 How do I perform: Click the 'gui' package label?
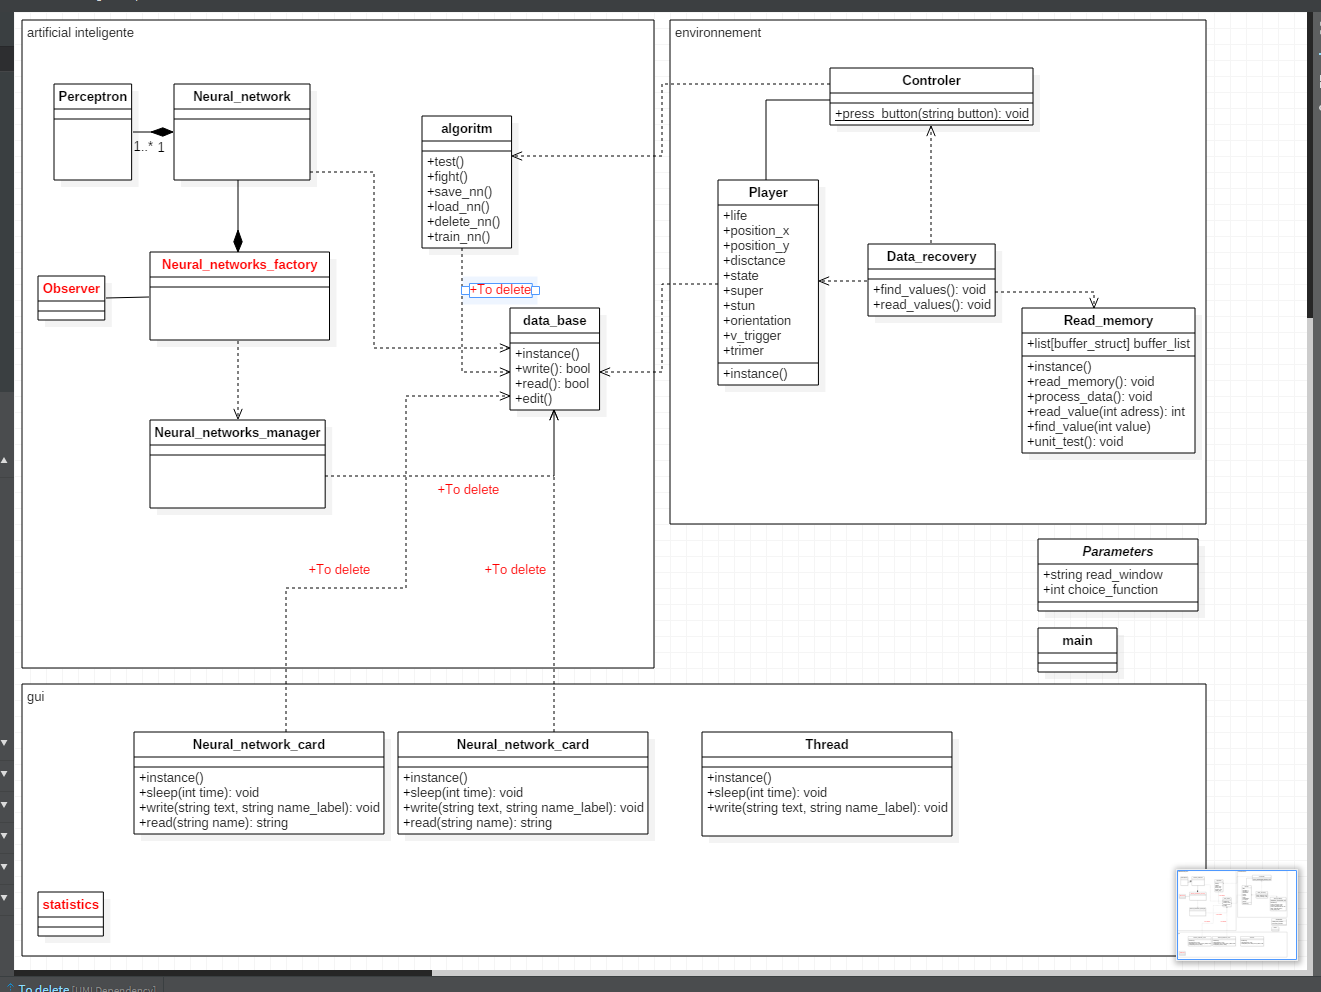pos(36,697)
